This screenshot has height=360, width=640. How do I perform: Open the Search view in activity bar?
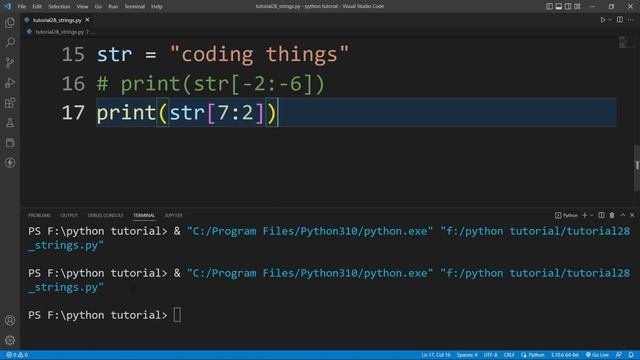(x=10, y=42)
